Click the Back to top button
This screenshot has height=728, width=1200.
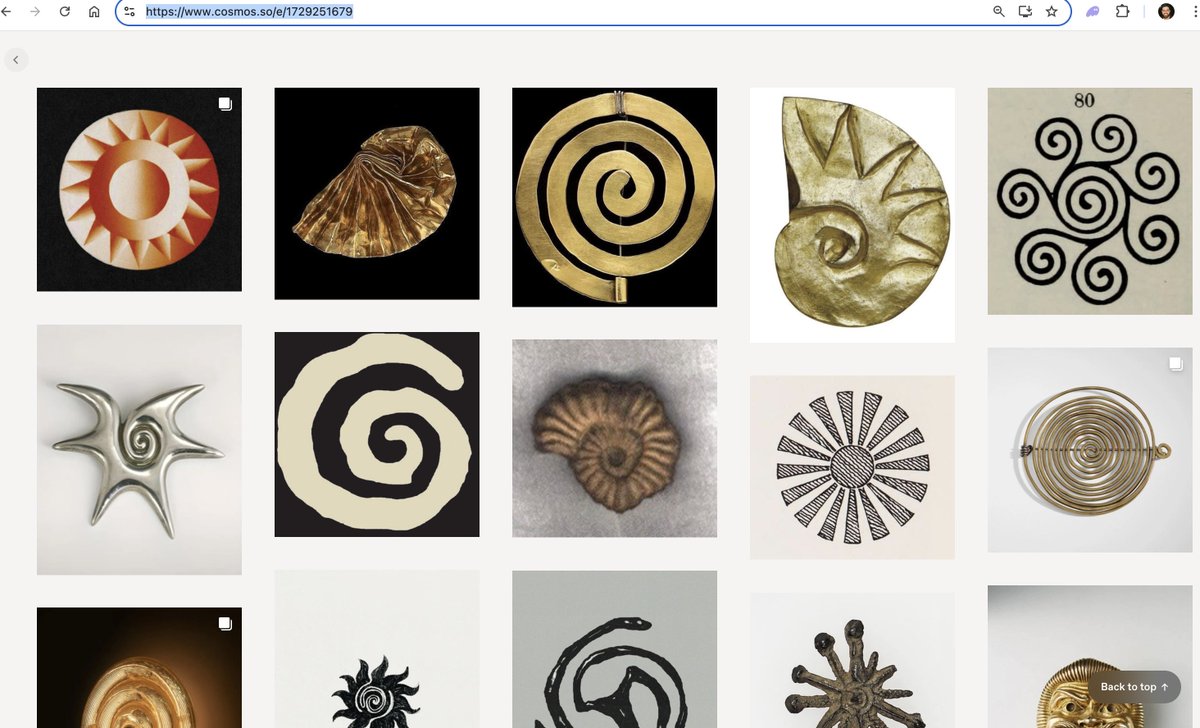tap(1134, 687)
